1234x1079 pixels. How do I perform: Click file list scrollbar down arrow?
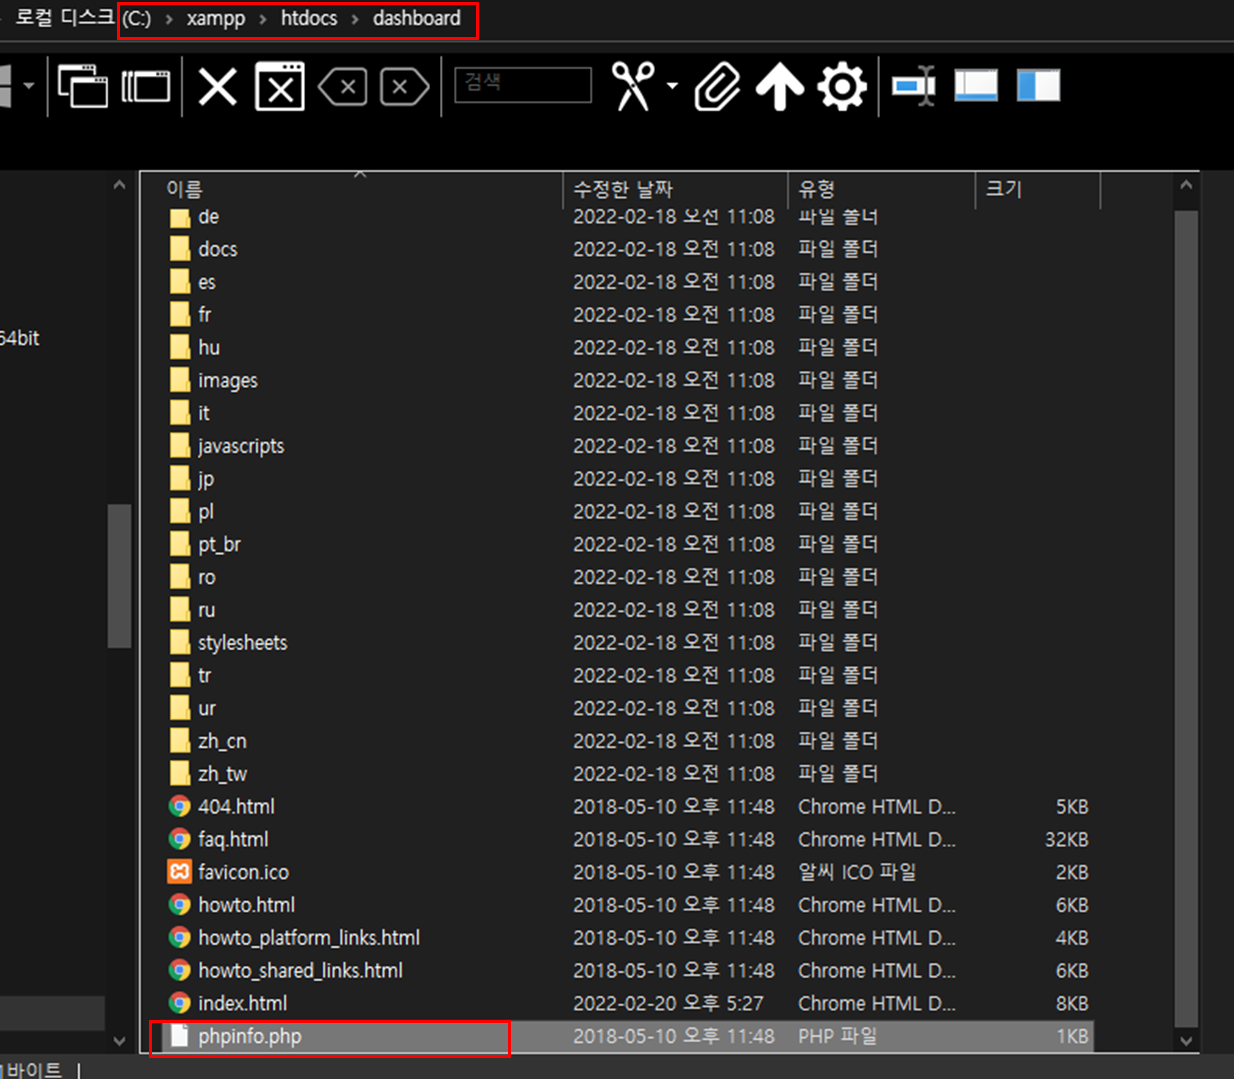pos(1186,1041)
